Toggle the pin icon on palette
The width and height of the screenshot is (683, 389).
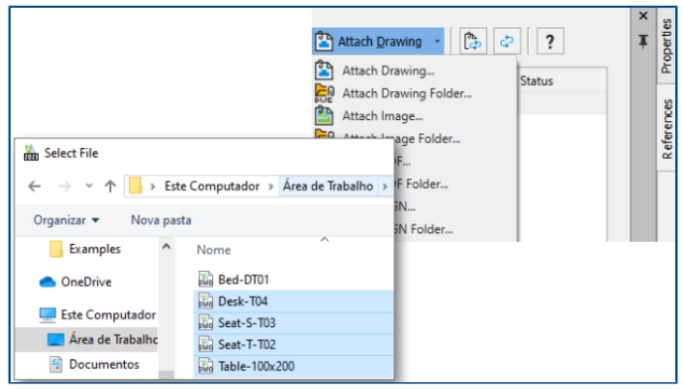pos(643,41)
